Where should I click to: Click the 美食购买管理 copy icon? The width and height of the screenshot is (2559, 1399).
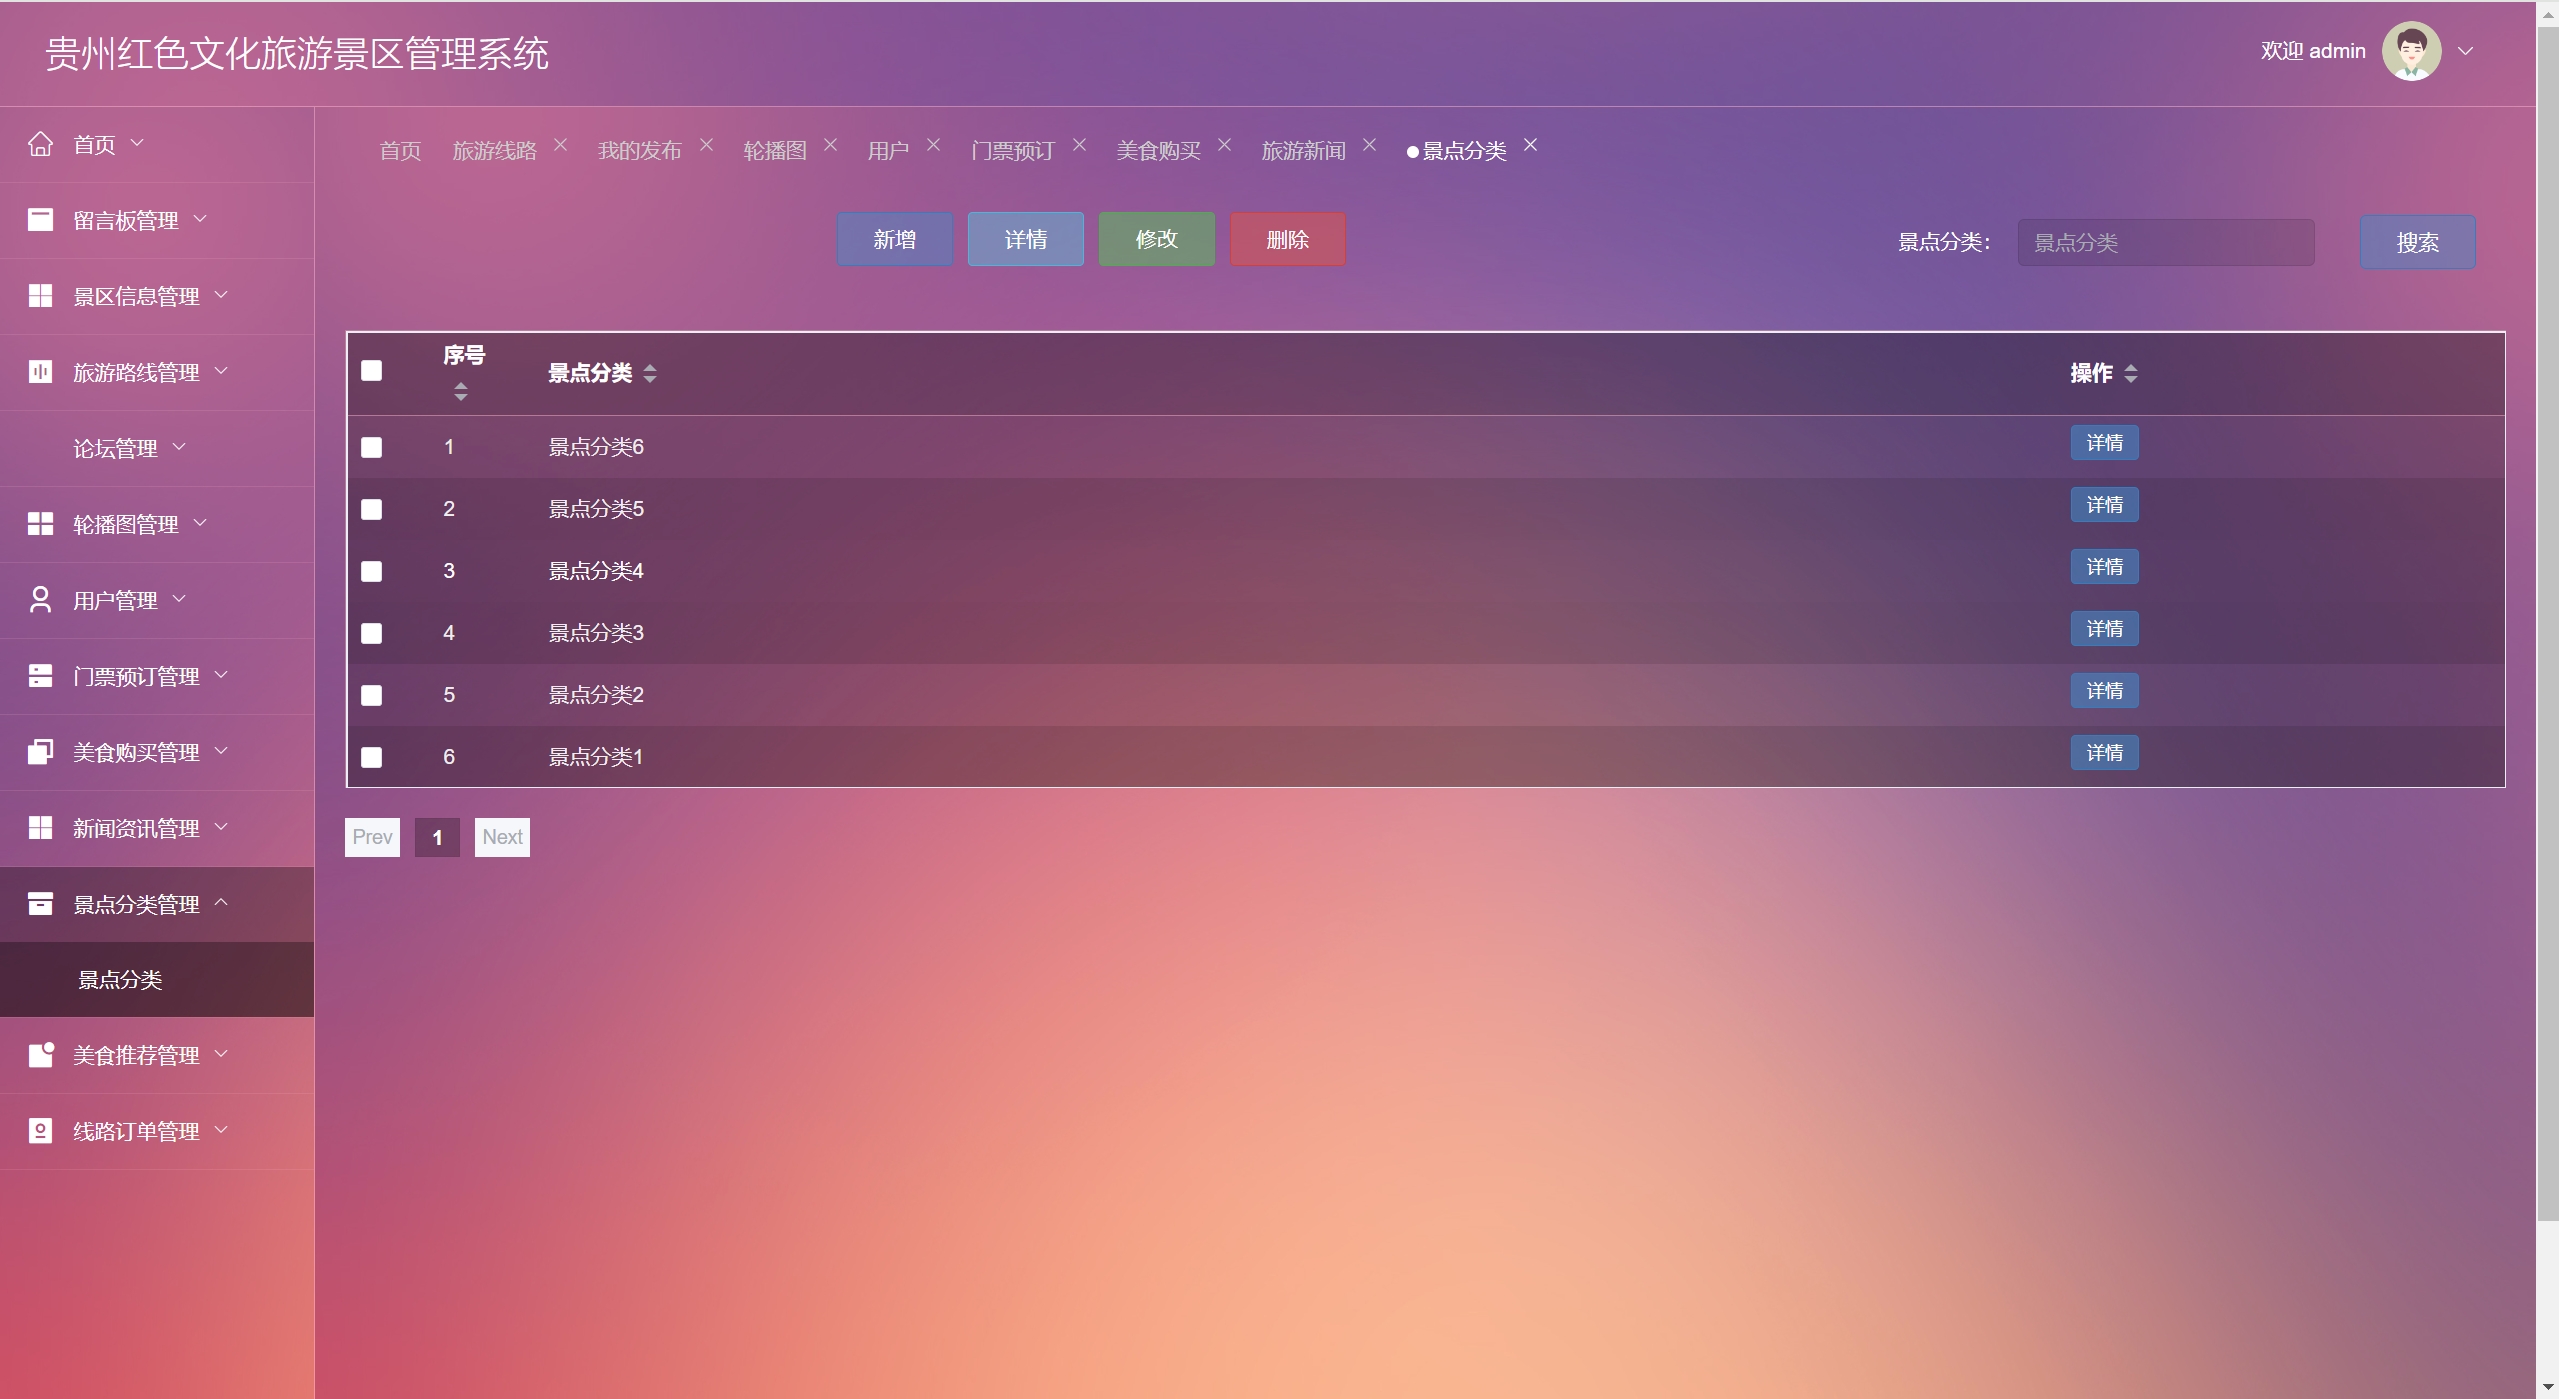[x=40, y=752]
